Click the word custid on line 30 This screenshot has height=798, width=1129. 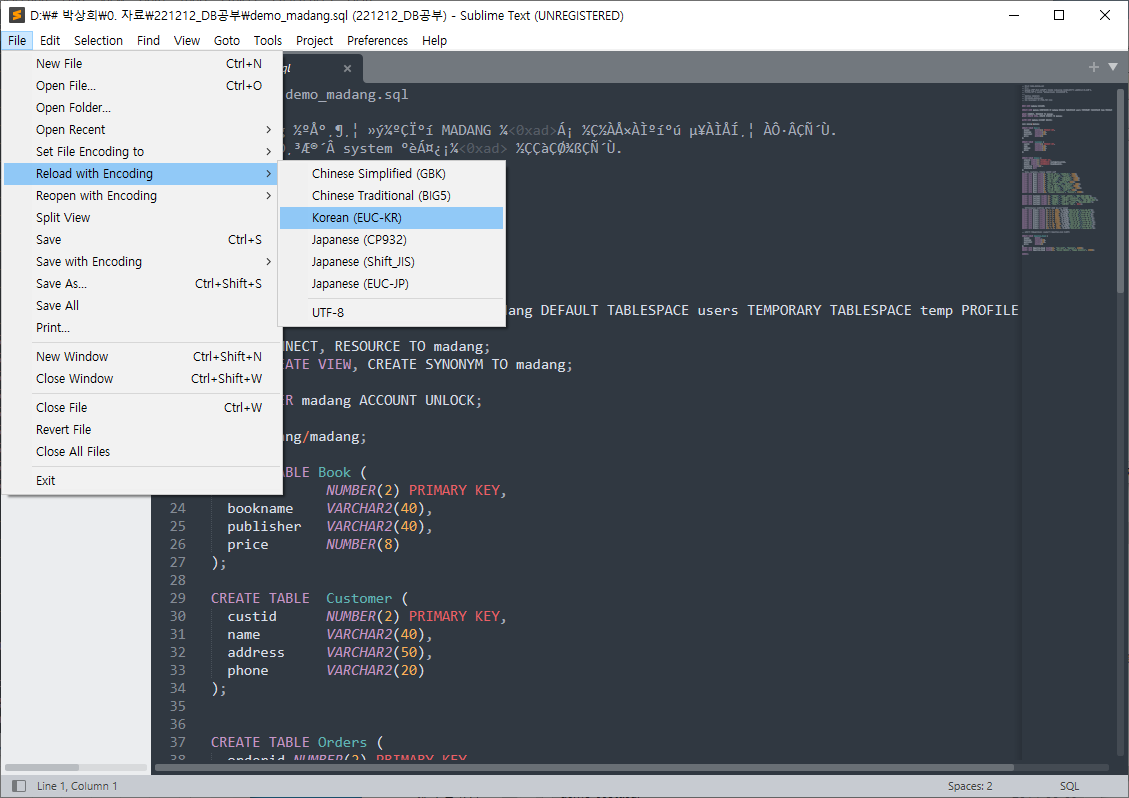point(252,616)
